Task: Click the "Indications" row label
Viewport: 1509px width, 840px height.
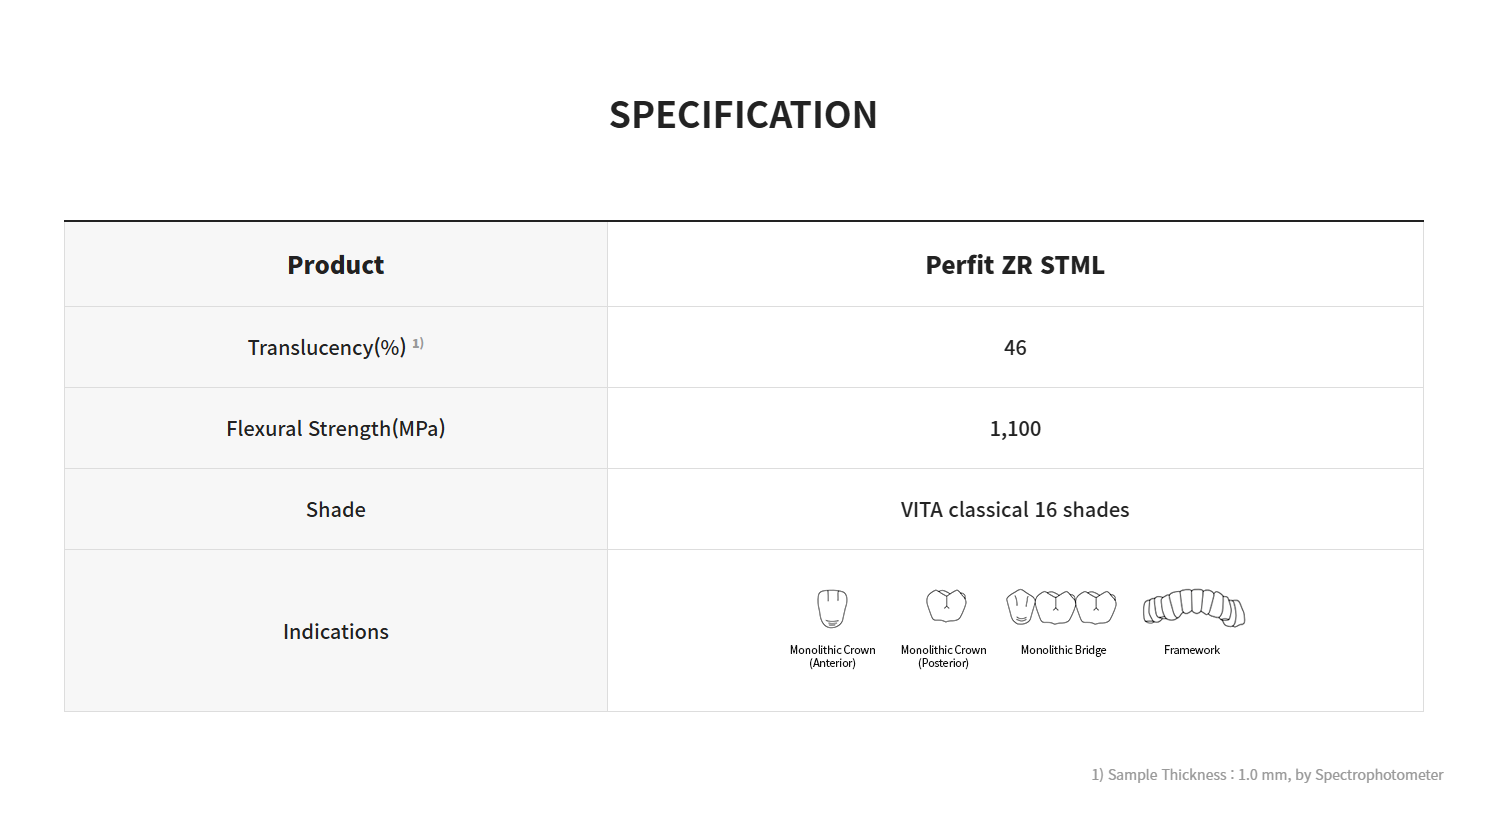Action: (x=336, y=632)
